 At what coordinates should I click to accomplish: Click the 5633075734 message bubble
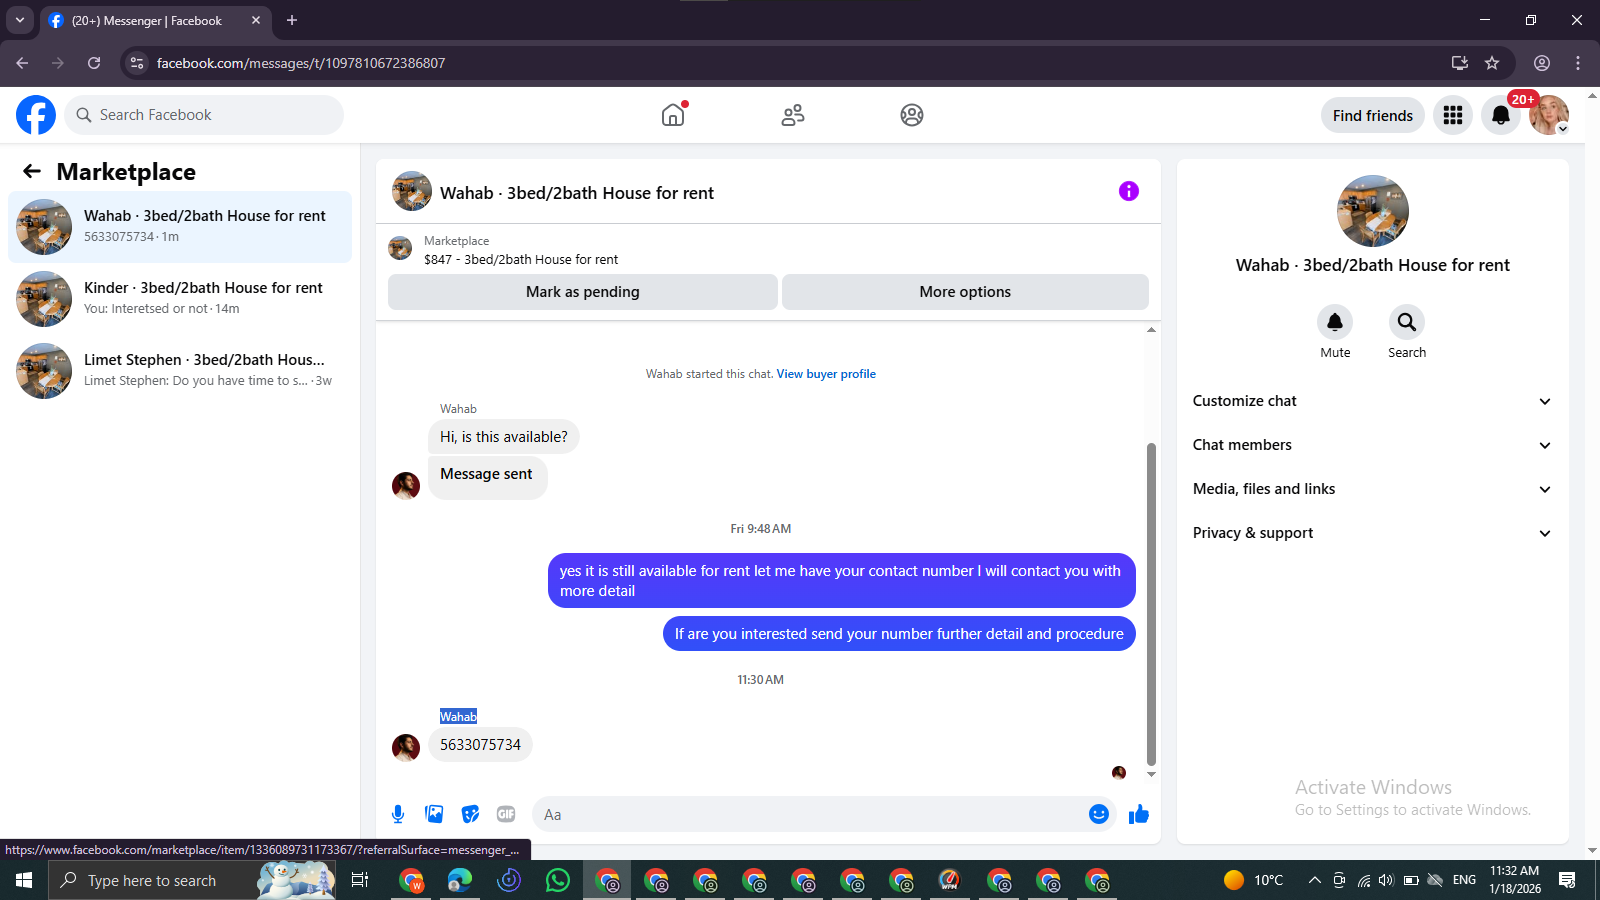480,745
